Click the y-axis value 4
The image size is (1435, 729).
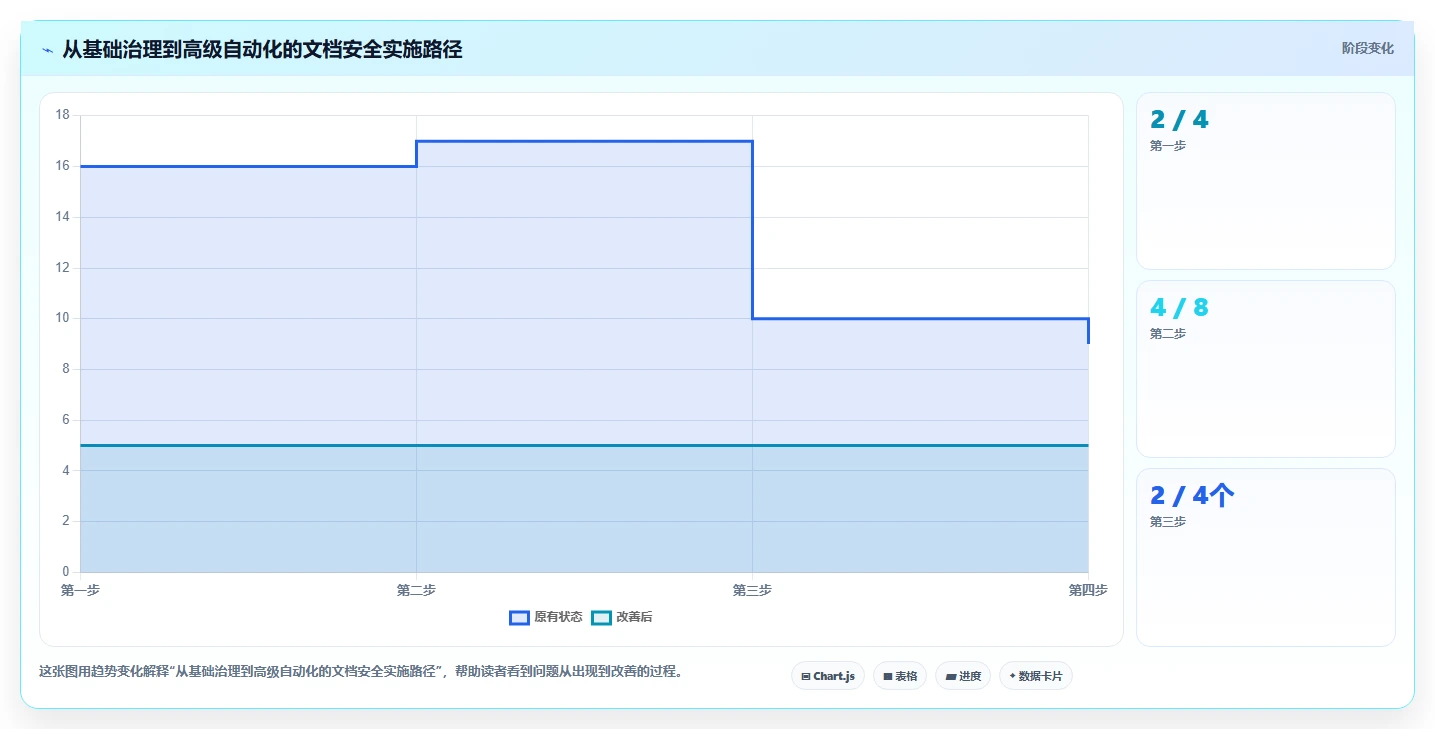click(65, 470)
